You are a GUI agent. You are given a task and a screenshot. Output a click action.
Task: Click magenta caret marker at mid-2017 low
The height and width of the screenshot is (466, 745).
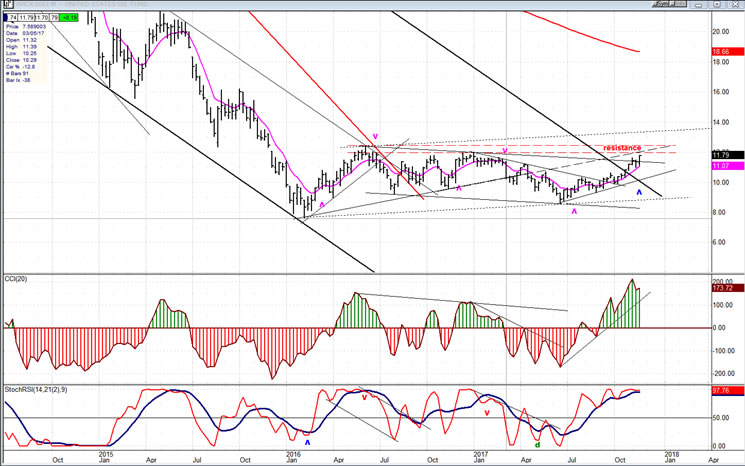click(x=574, y=211)
